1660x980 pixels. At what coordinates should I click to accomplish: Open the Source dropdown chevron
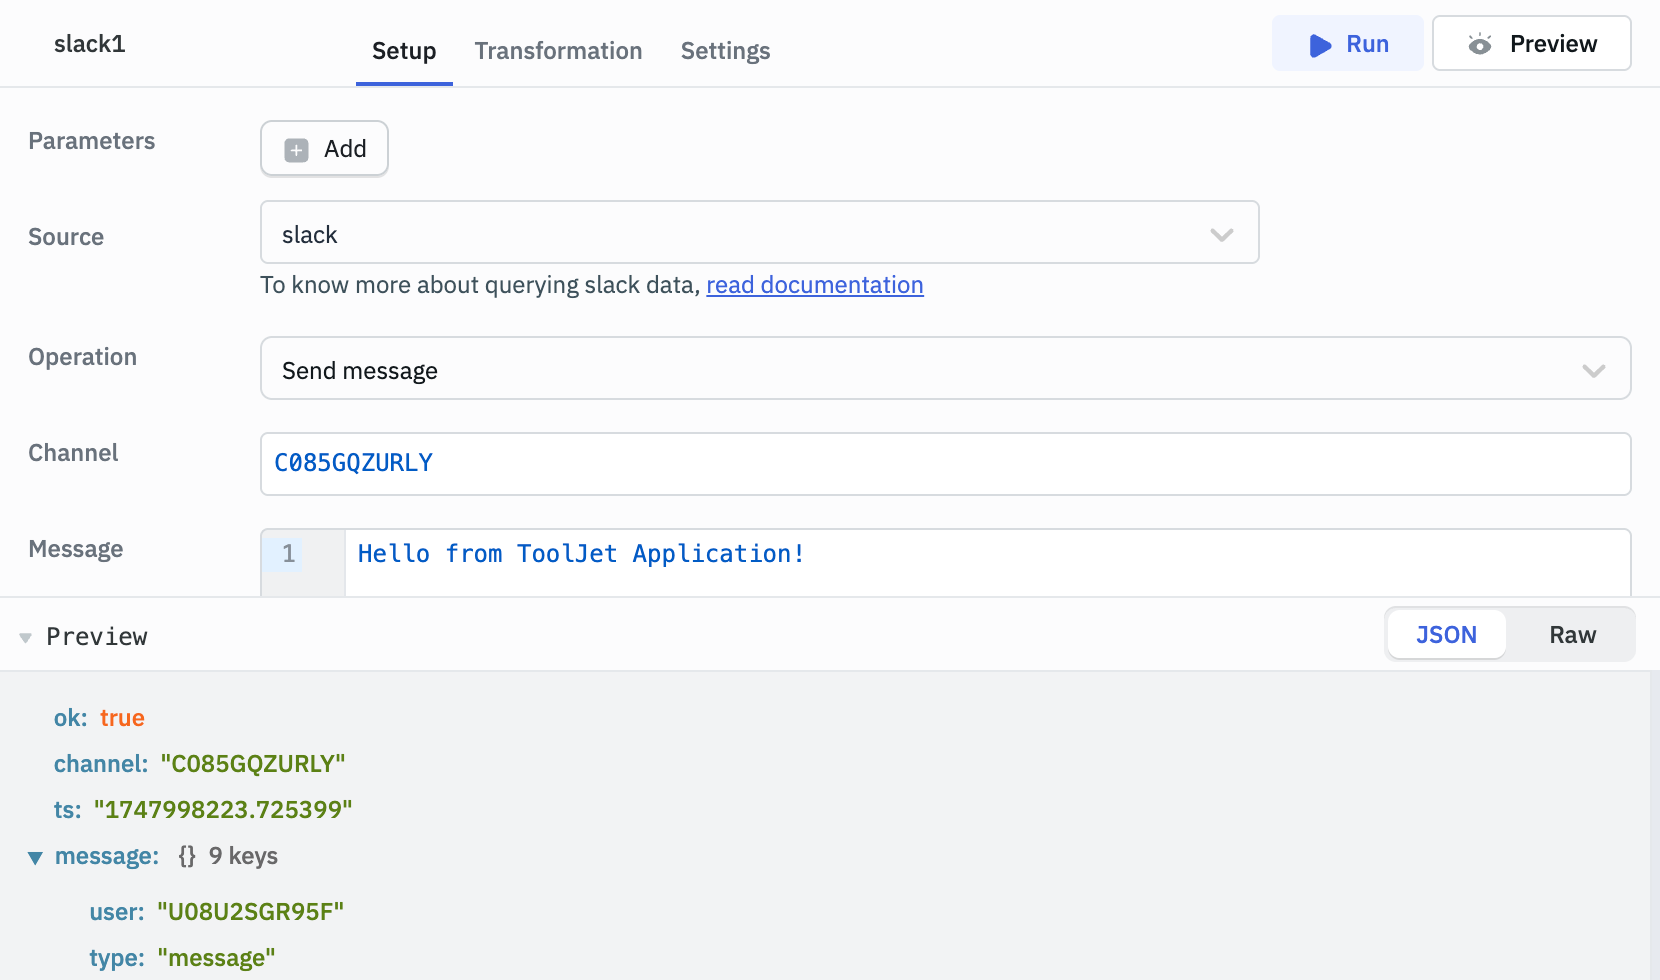pyautogui.click(x=1221, y=235)
